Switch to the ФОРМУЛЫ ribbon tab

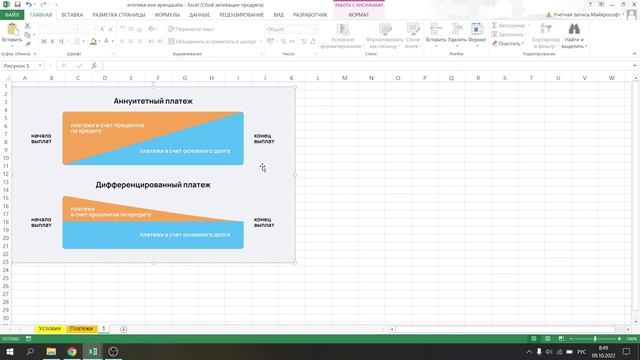(x=167, y=15)
